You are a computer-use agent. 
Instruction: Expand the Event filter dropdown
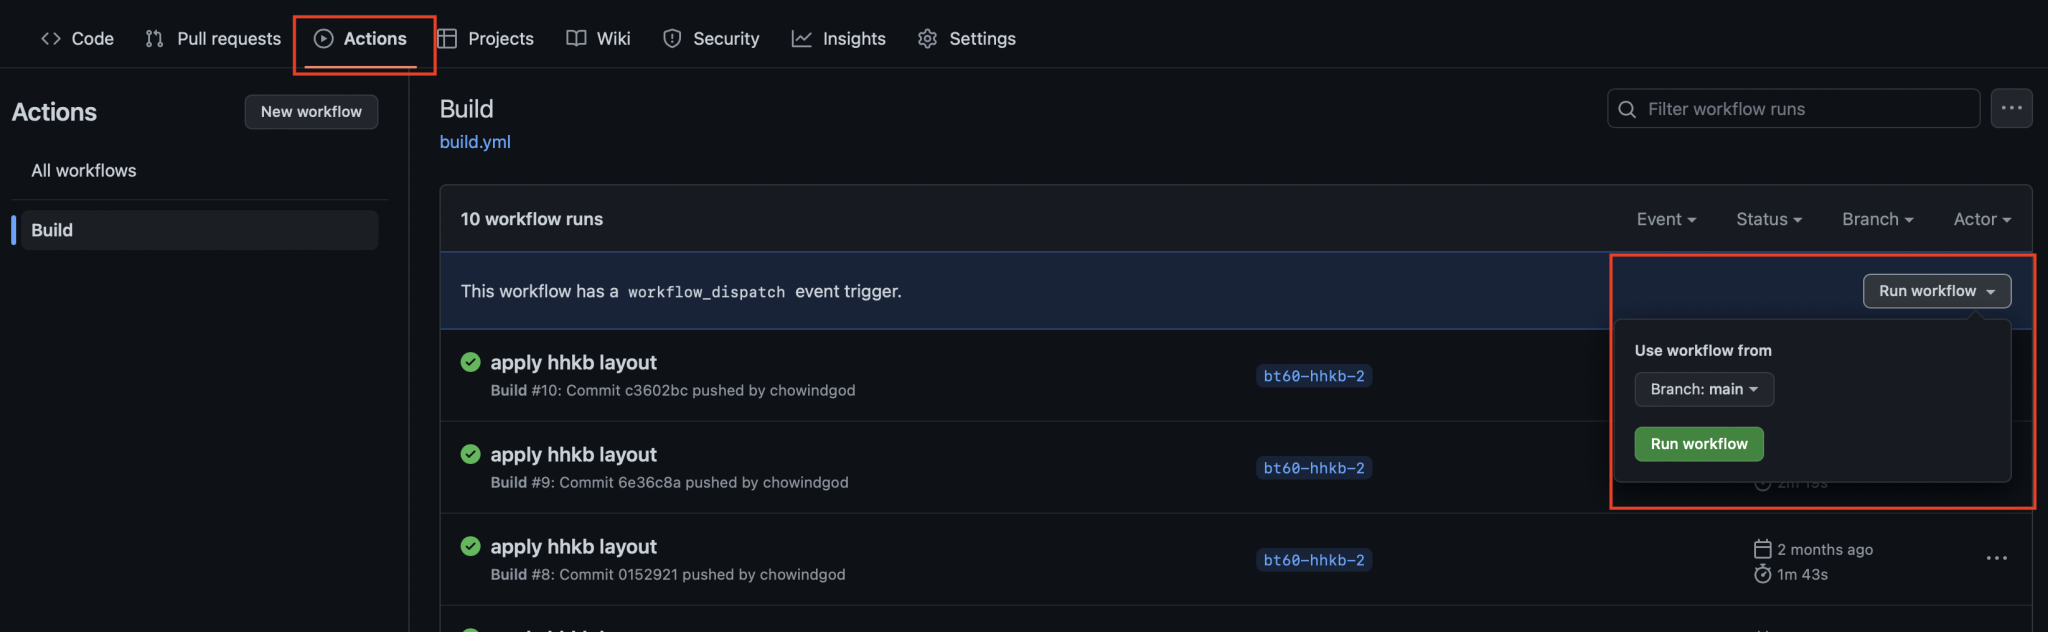tap(1665, 219)
